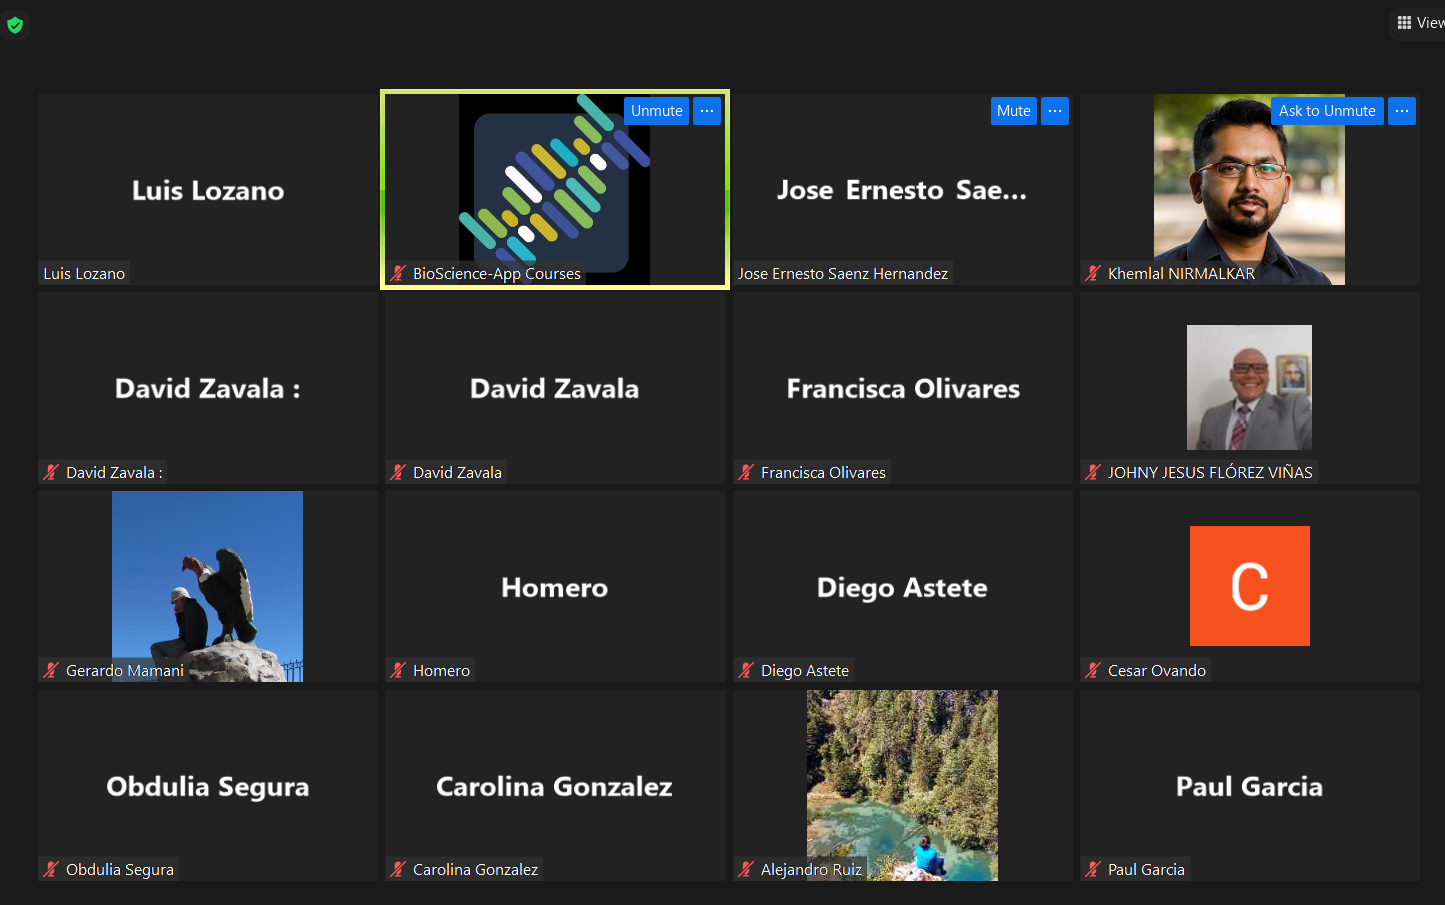1445x905 pixels.
Task: Click muted mic icon beside Homero
Action: (x=398, y=670)
